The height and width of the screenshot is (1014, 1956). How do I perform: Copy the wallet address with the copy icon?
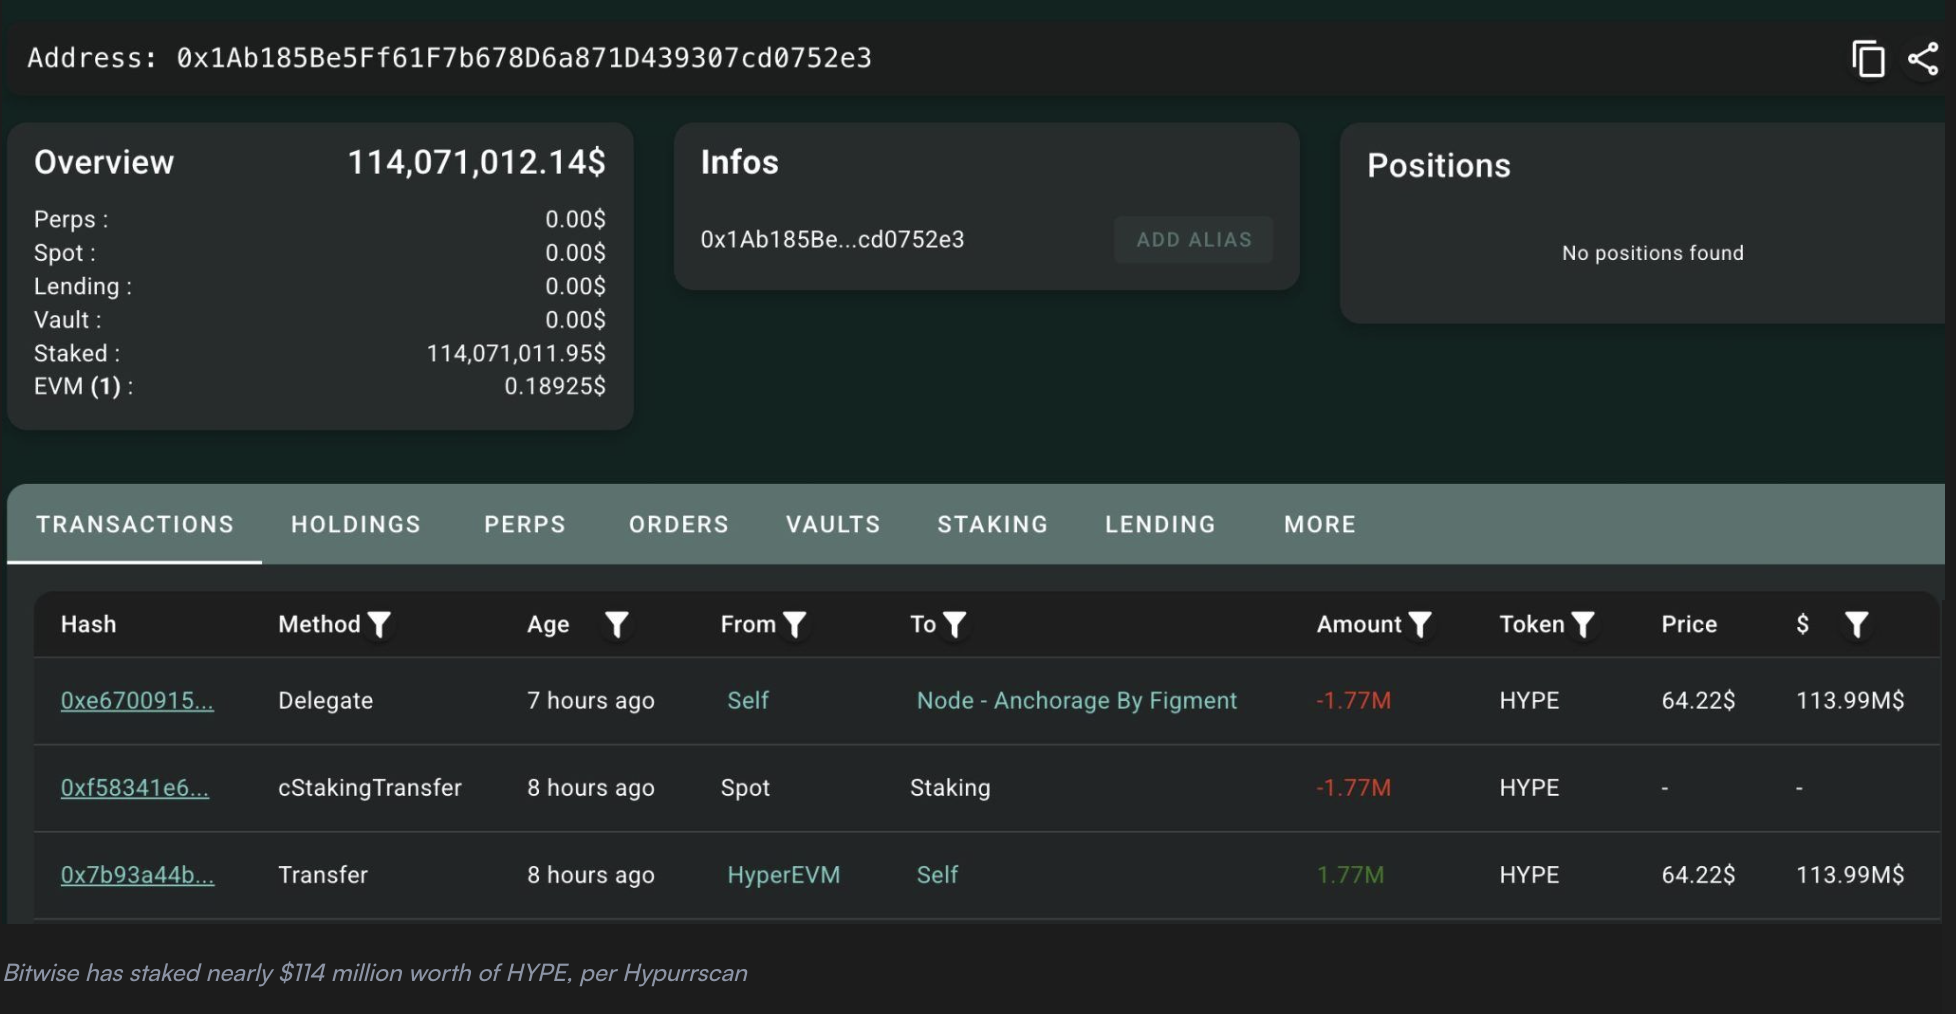(1867, 59)
